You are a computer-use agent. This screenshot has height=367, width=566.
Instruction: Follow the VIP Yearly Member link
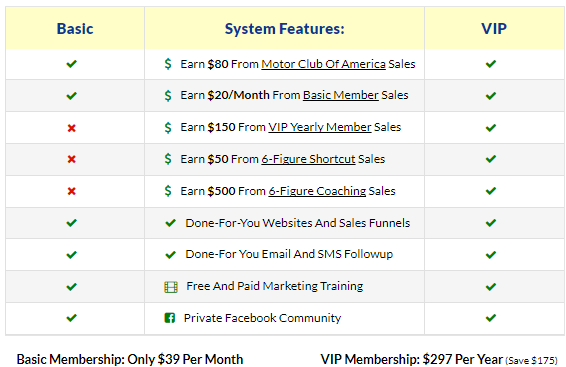click(x=320, y=127)
